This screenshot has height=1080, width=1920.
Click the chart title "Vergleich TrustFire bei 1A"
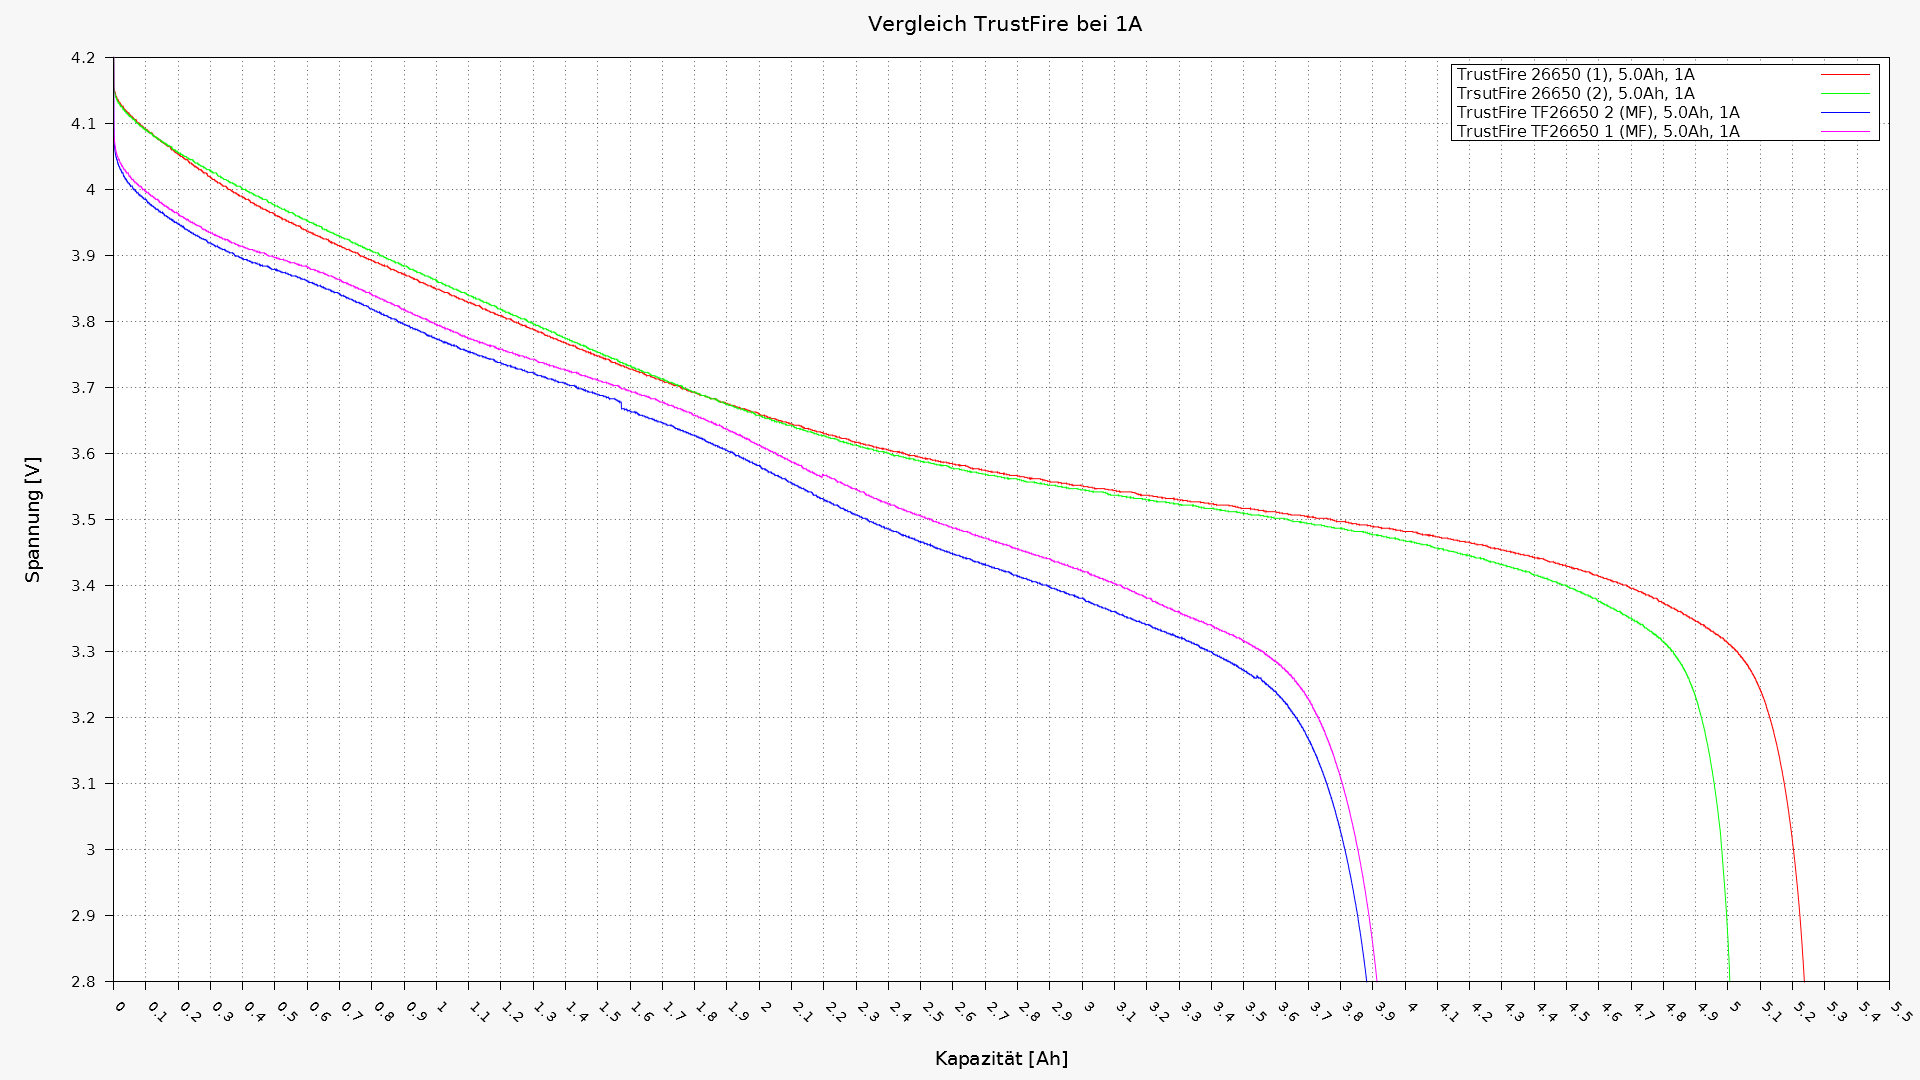(1004, 24)
